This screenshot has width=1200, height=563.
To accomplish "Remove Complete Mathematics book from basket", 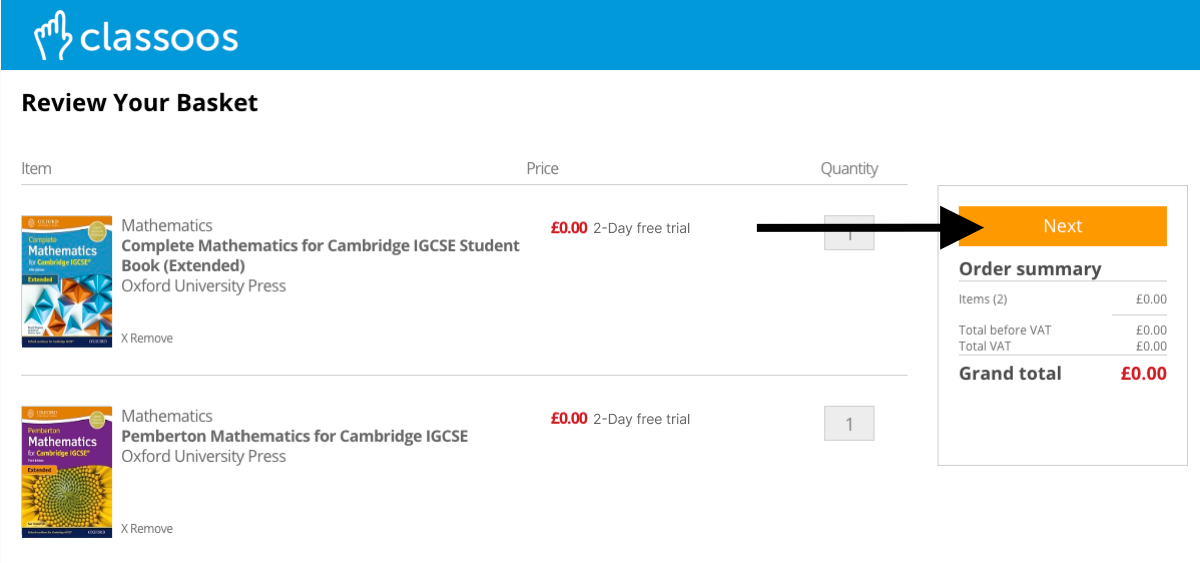I will 147,338.
